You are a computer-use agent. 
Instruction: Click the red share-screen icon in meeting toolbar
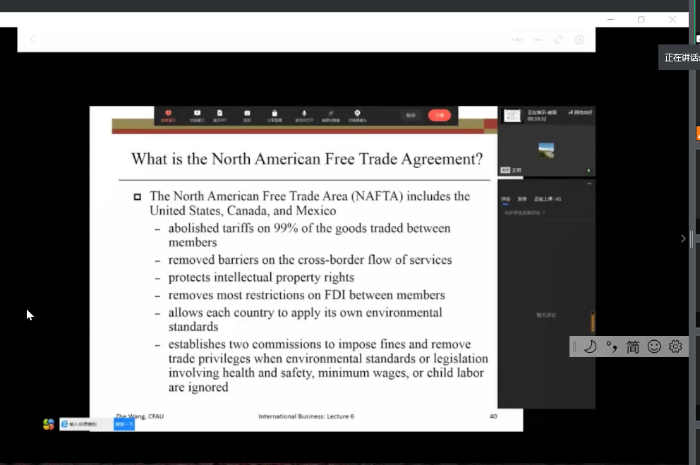169,114
